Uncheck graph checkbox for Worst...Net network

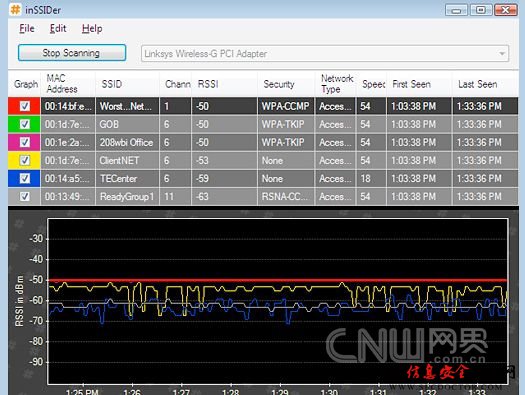25,106
